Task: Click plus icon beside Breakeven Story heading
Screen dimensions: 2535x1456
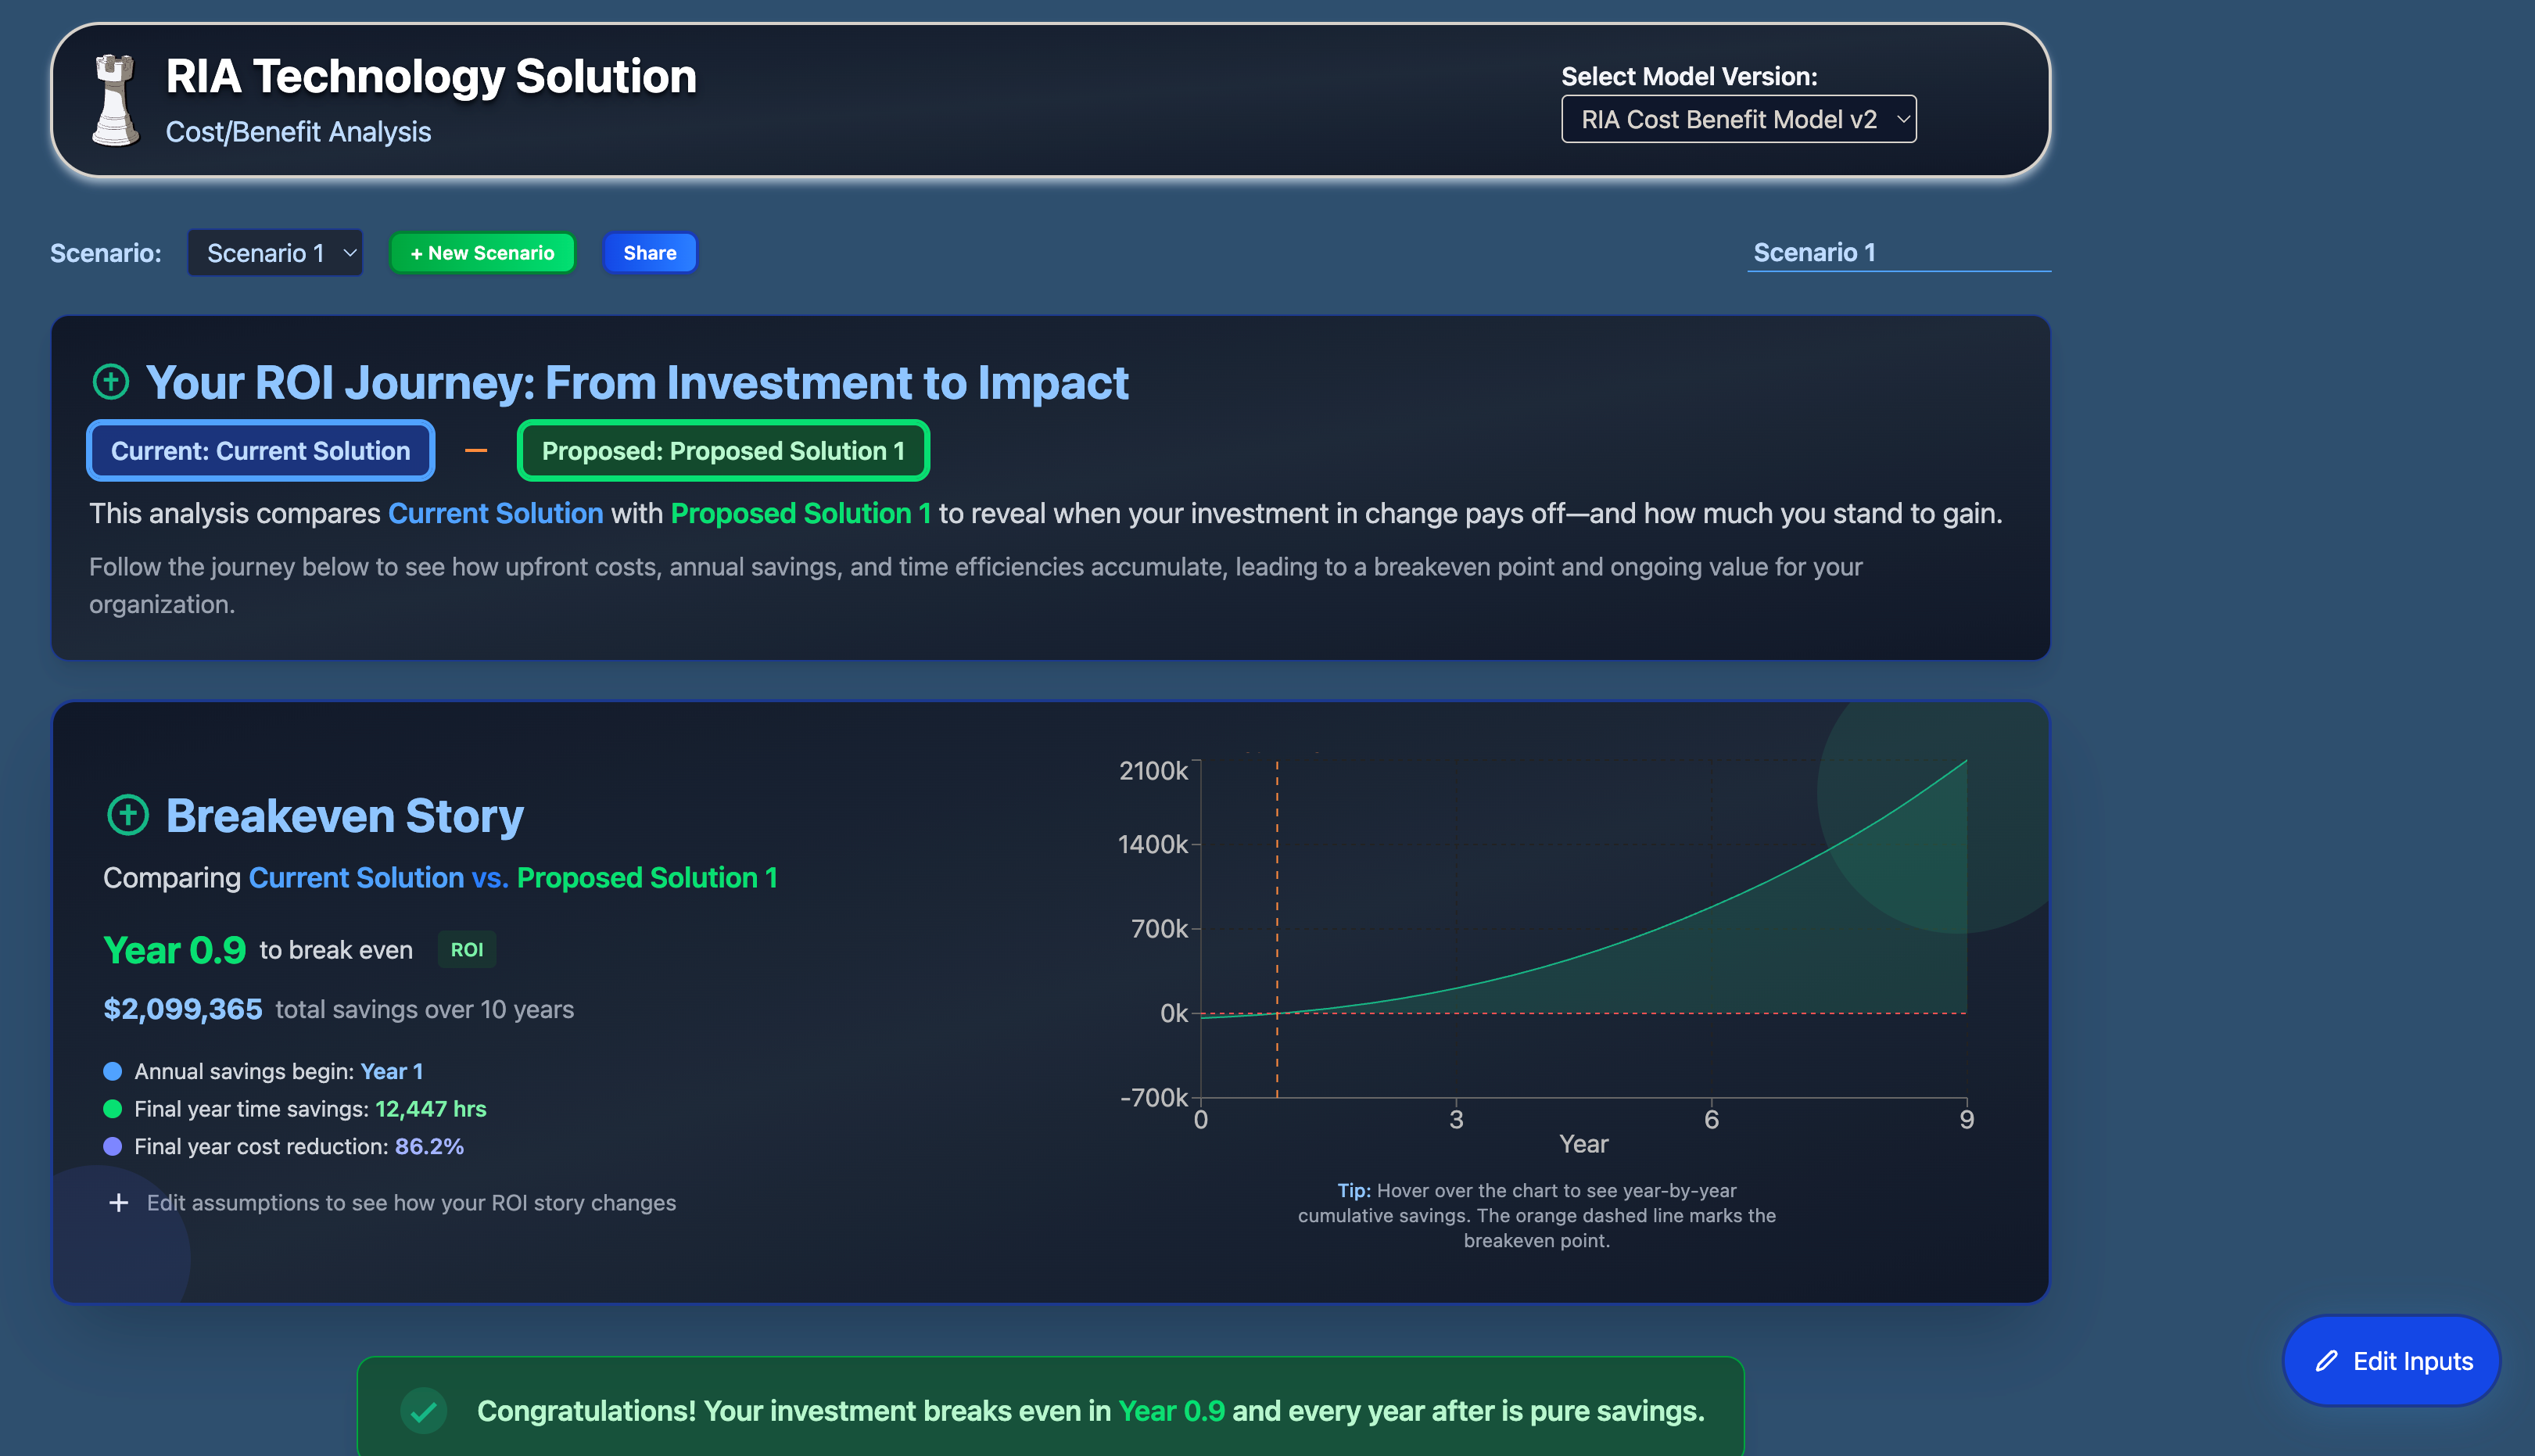Action: (x=128, y=815)
